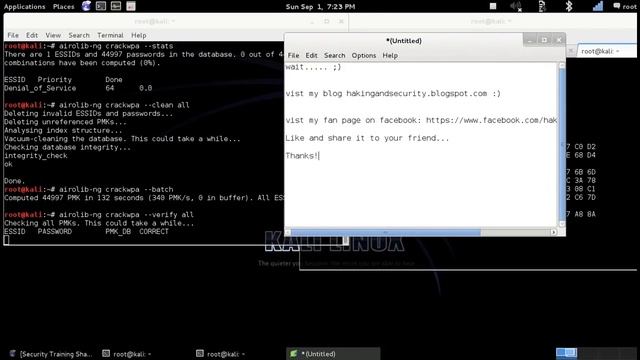Image resolution: width=640 pixels, height=360 pixels.
Task: Open the terminal launcher icon beside Iceweasel
Action: pos(101,6)
